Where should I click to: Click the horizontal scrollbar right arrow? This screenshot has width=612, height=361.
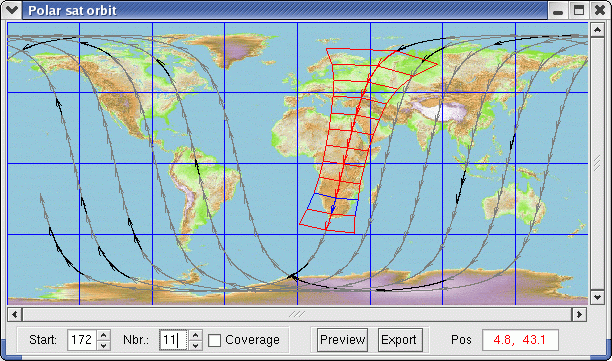point(579,314)
